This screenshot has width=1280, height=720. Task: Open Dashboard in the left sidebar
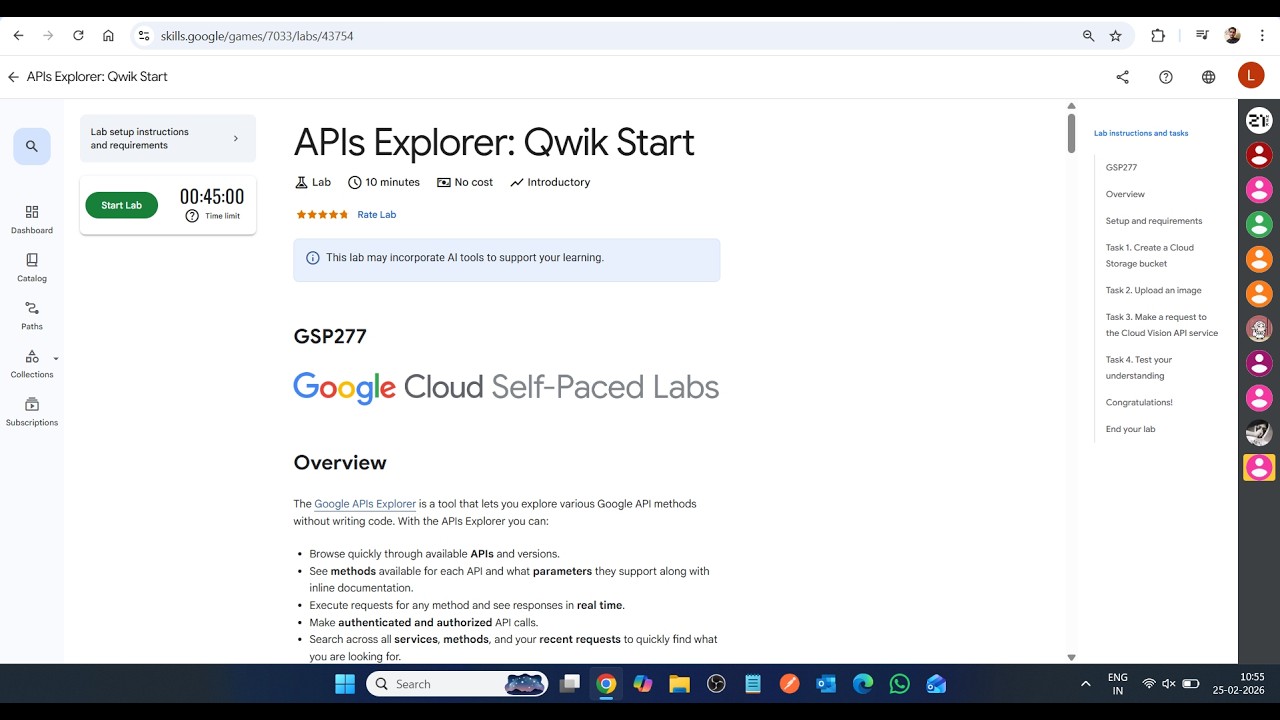[32, 220]
